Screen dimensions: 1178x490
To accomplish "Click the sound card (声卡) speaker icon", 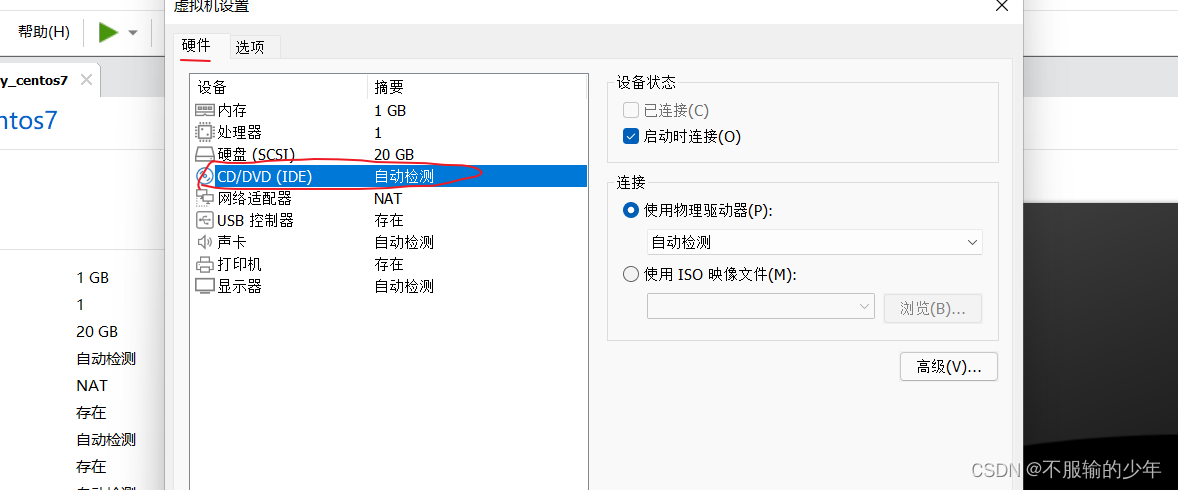I will tap(204, 242).
